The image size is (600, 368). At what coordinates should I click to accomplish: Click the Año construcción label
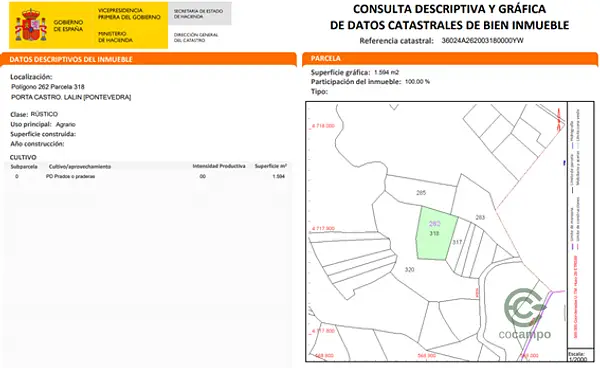click(x=37, y=144)
